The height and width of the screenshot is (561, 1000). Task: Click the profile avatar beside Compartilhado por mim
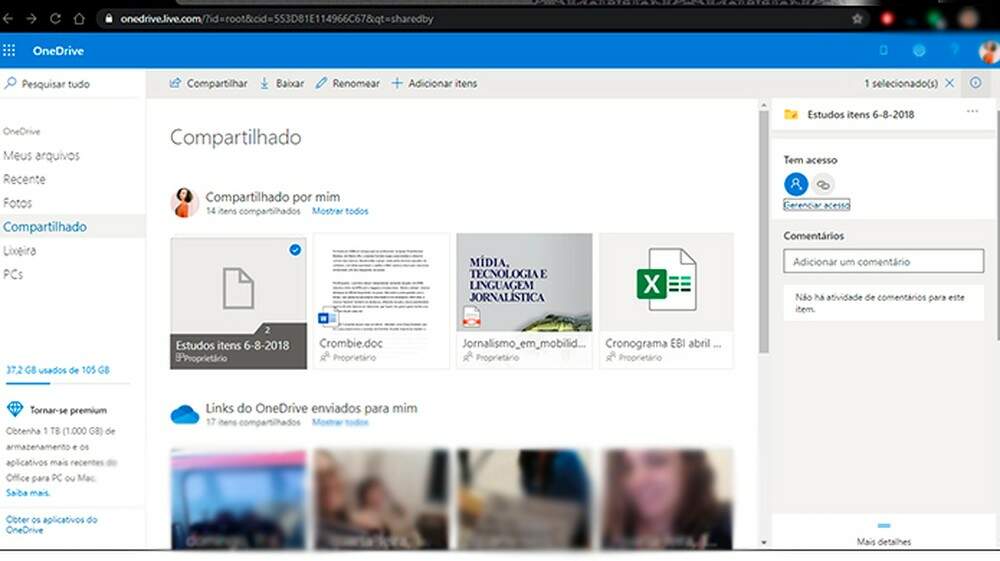coord(184,203)
